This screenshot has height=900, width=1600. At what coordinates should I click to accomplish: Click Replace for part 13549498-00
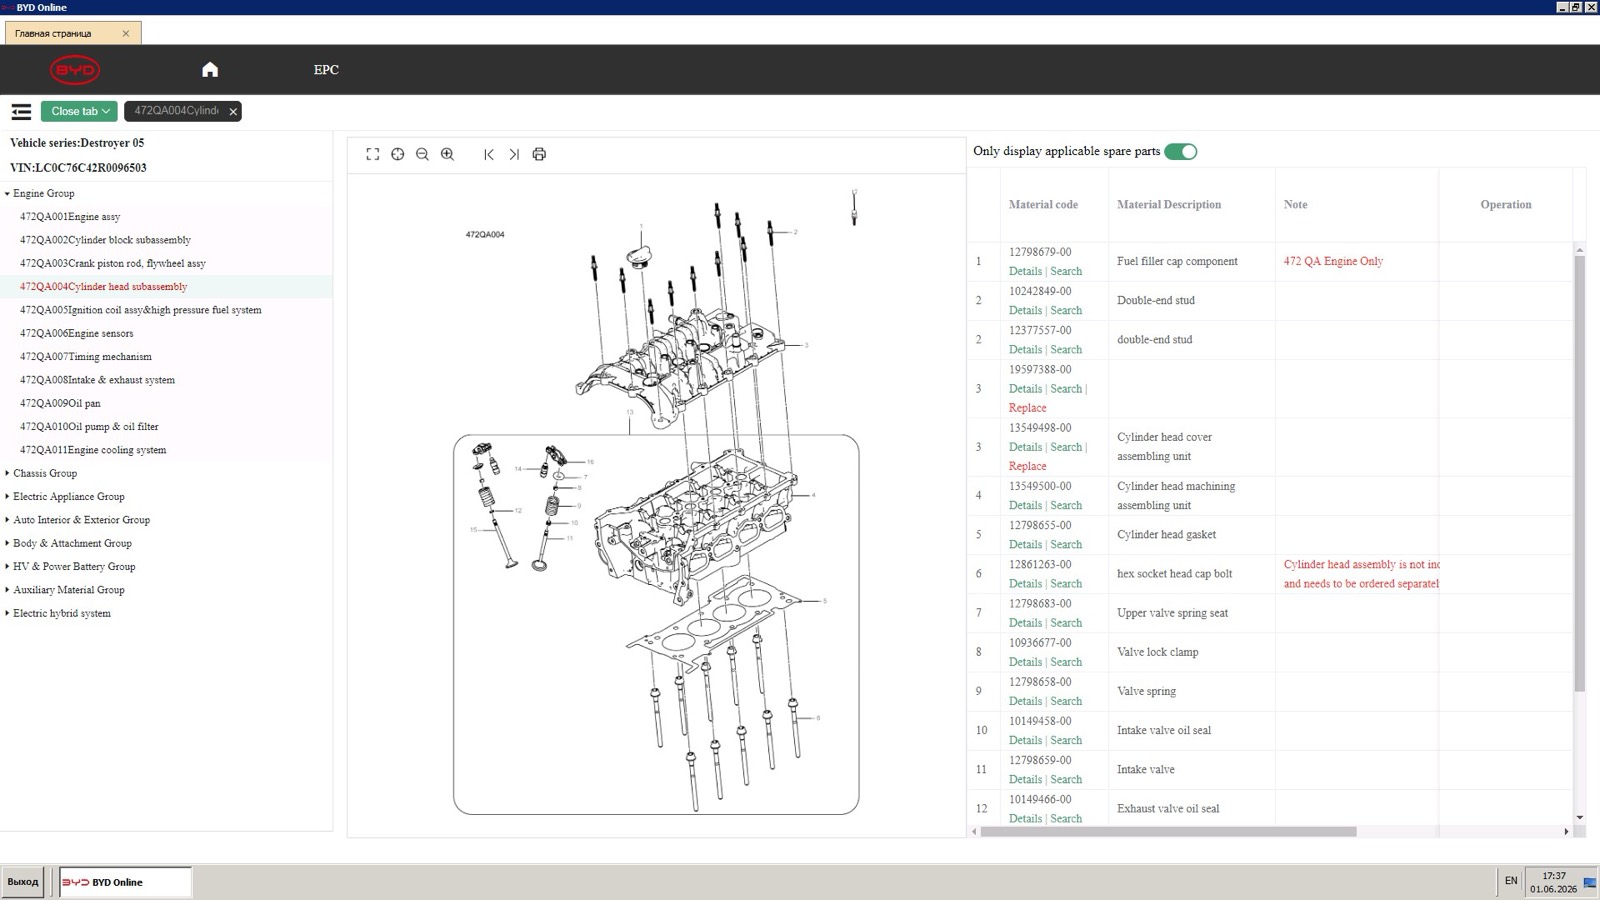point(1027,466)
